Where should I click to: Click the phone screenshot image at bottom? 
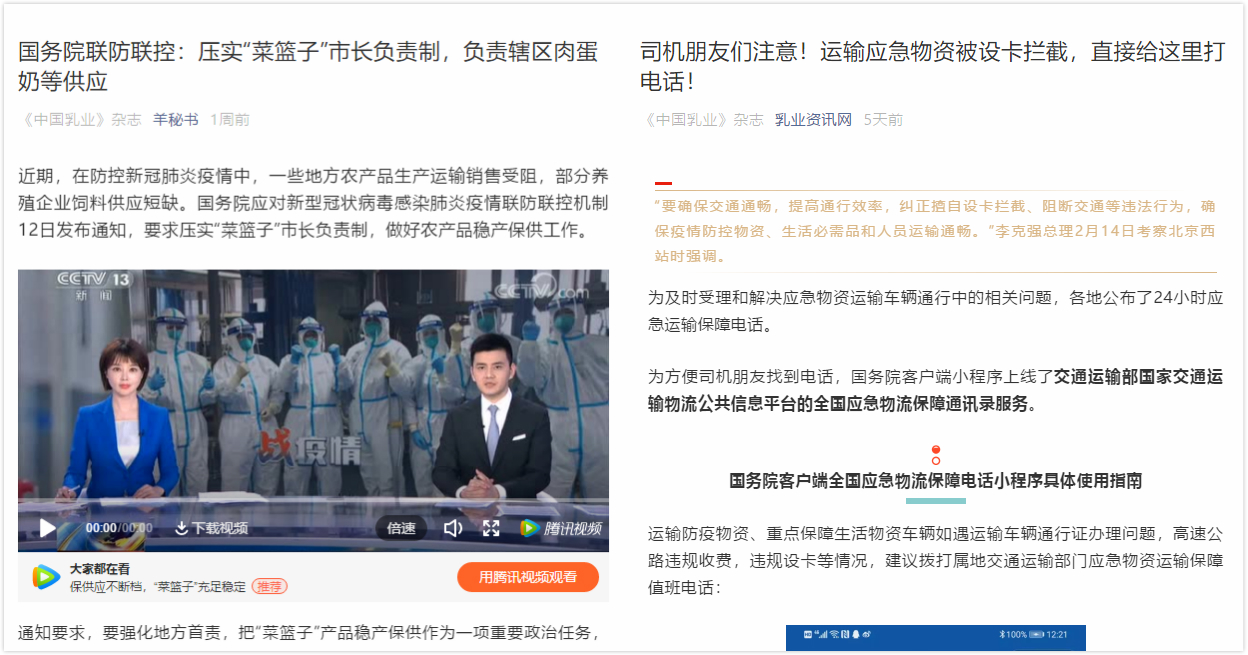click(x=935, y=638)
